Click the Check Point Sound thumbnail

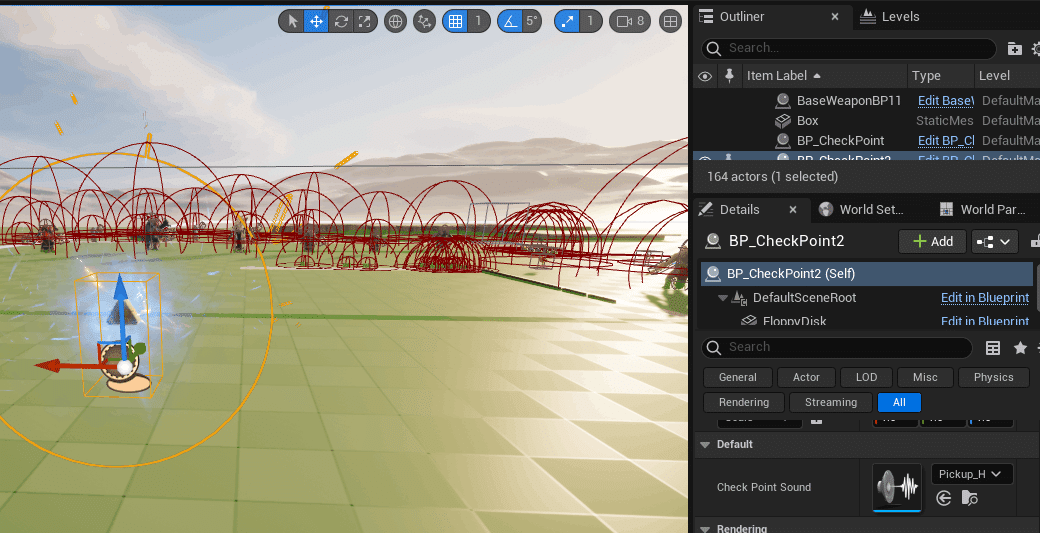click(x=897, y=488)
